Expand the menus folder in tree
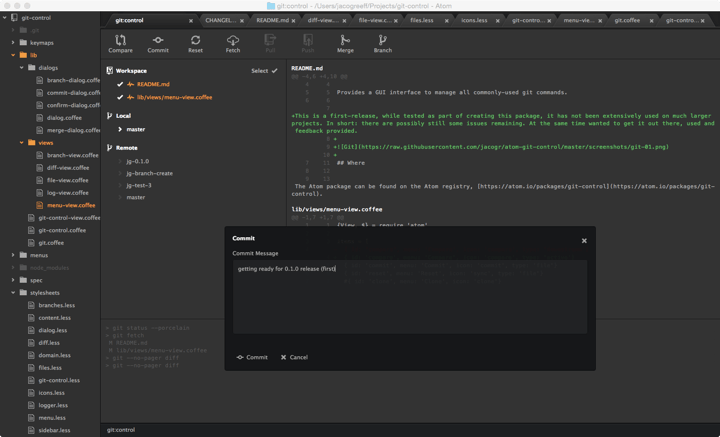 coord(13,255)
